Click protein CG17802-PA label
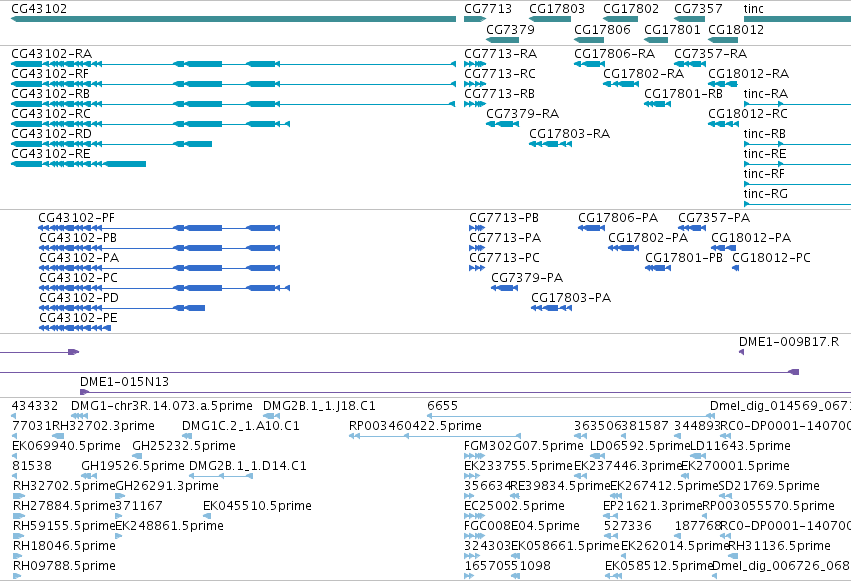 click(x=647, y=238)
